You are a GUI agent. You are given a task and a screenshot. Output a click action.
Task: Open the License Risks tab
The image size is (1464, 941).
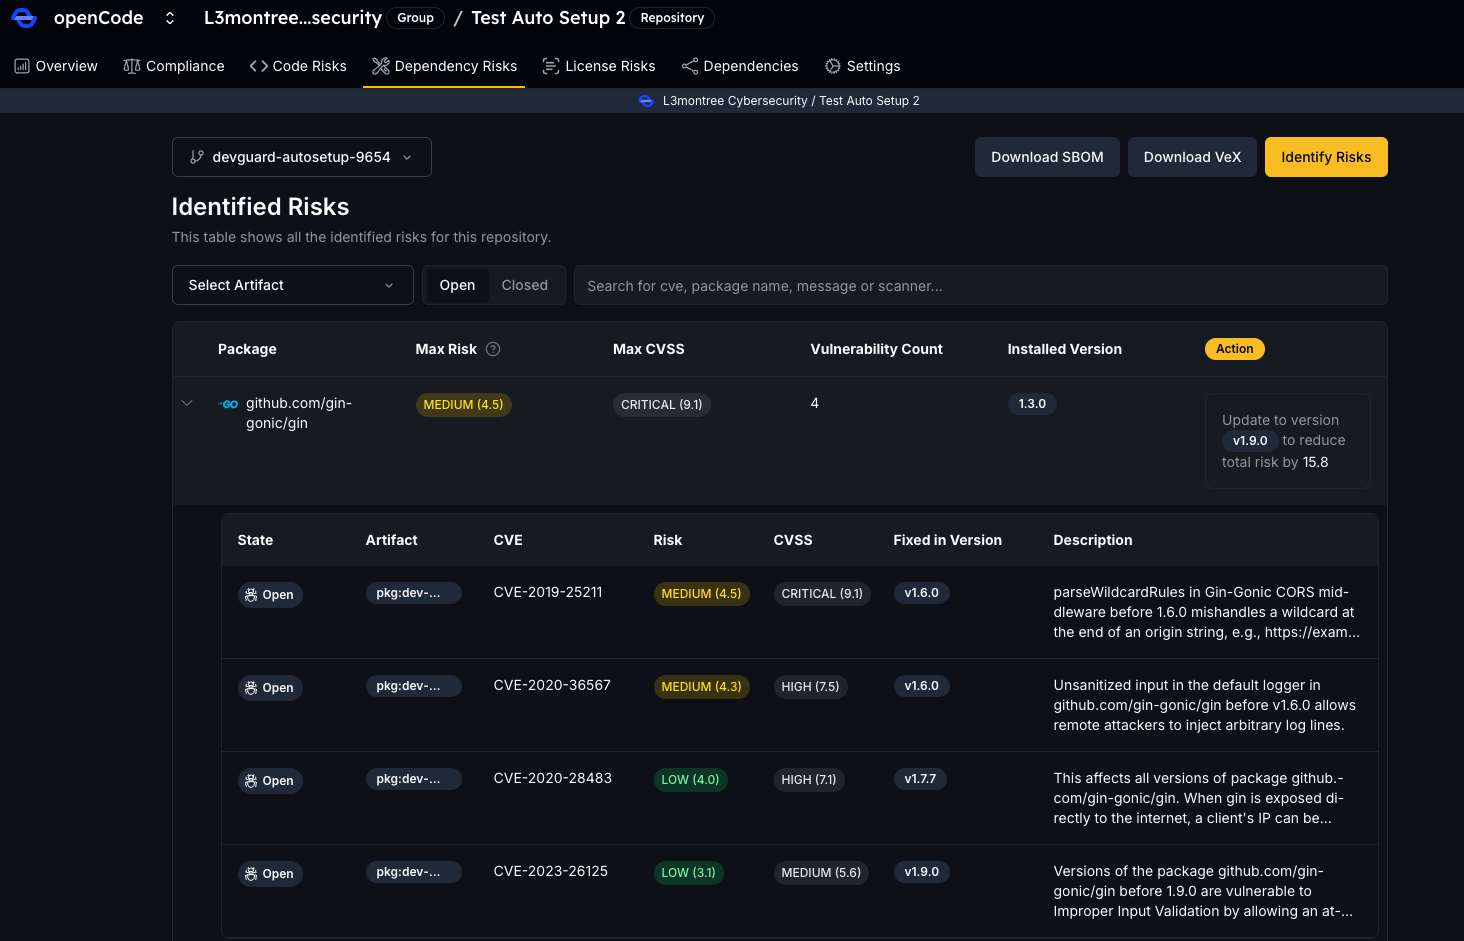click(599, 66)
